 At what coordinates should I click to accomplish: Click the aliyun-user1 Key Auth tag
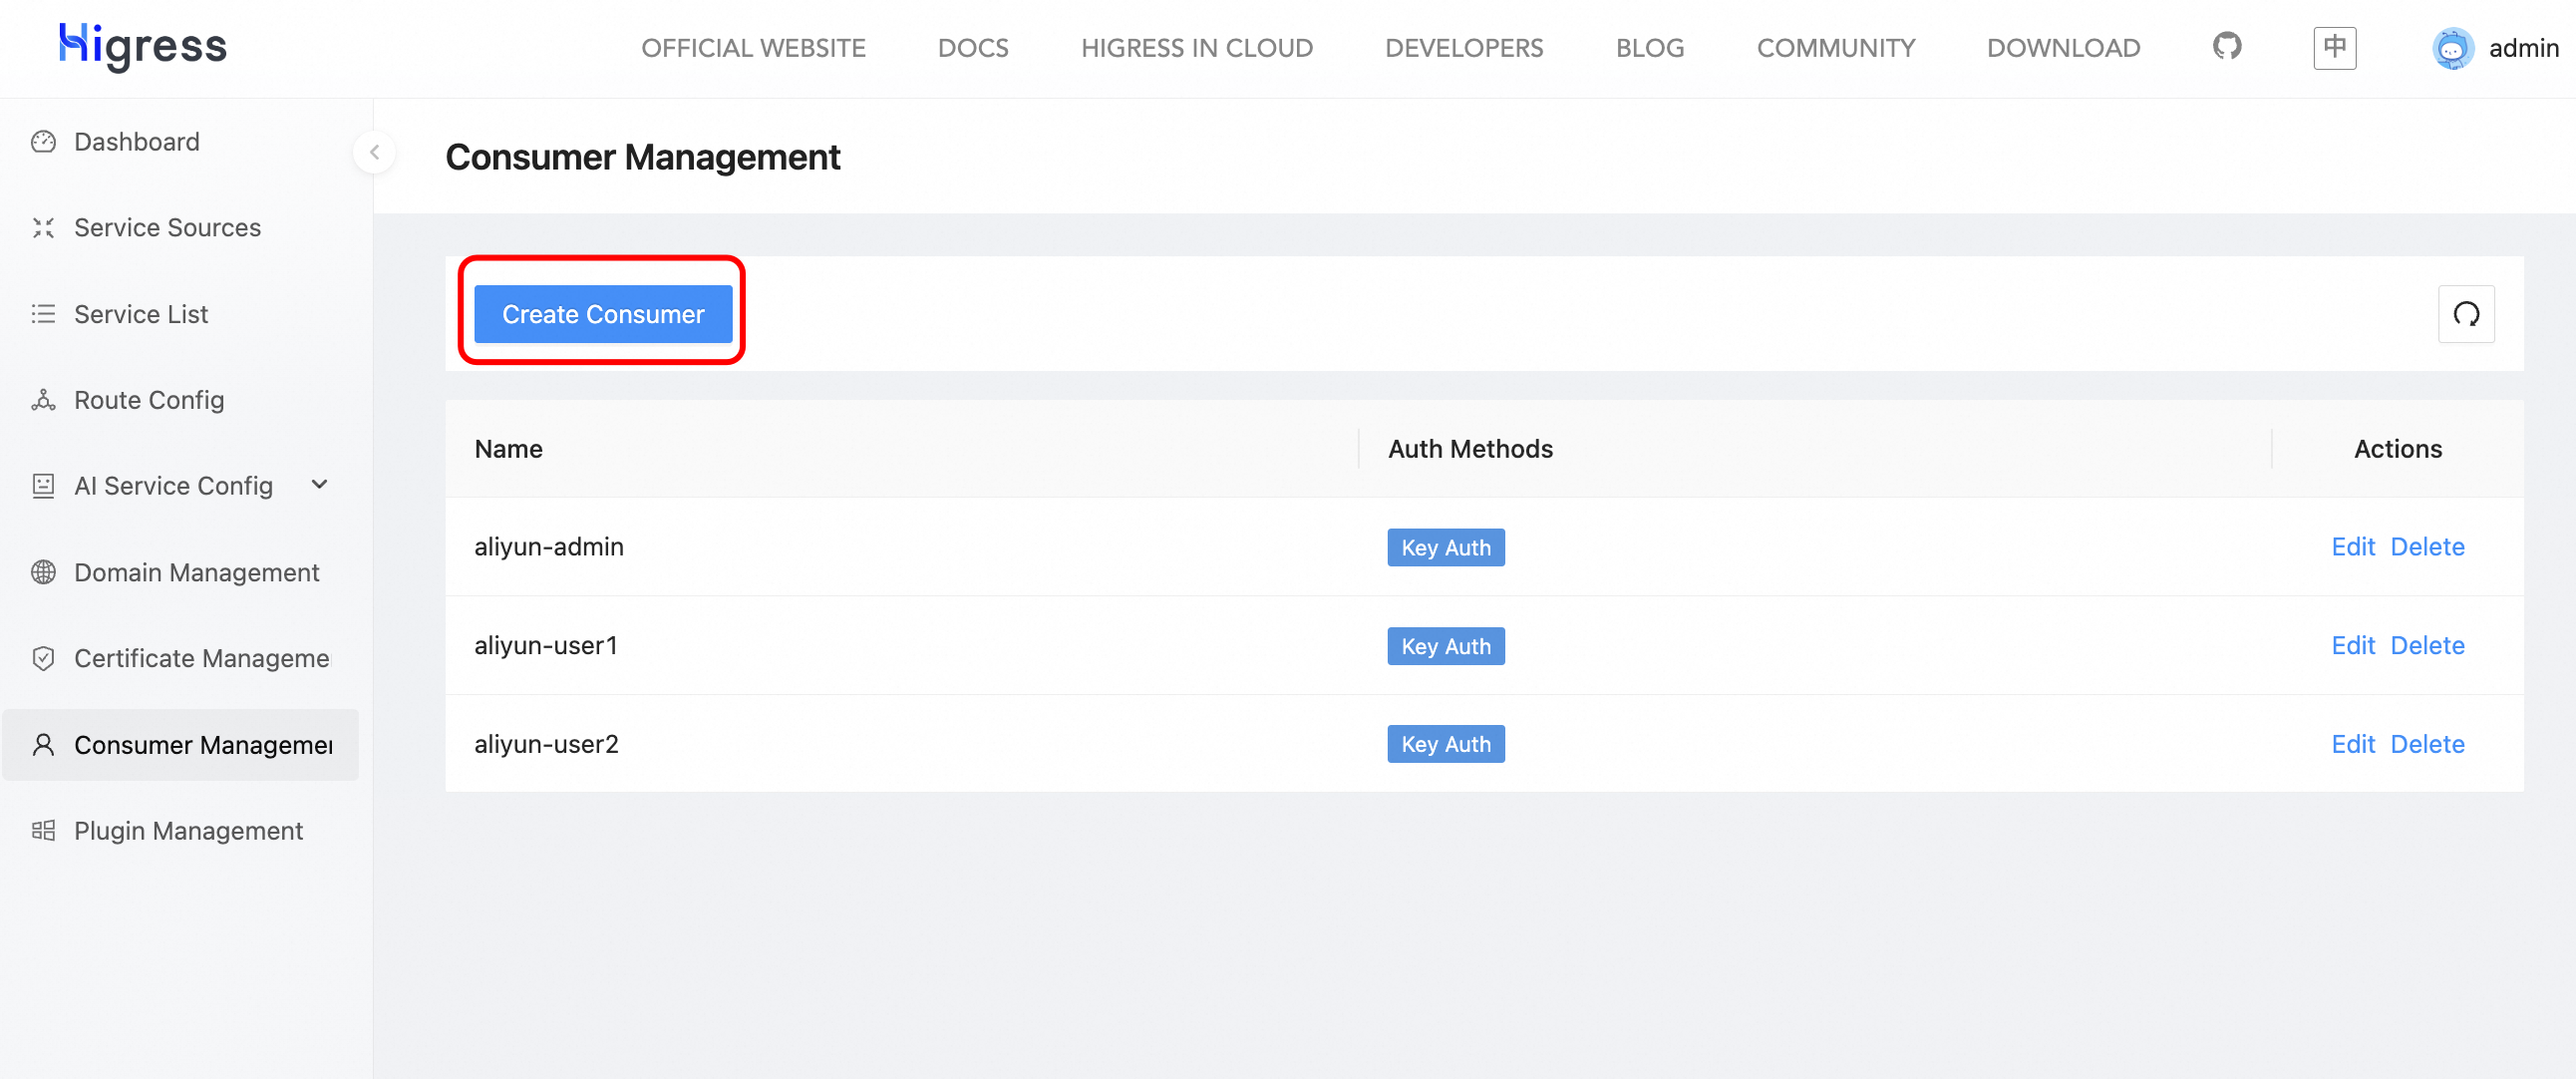(1445, 646)
